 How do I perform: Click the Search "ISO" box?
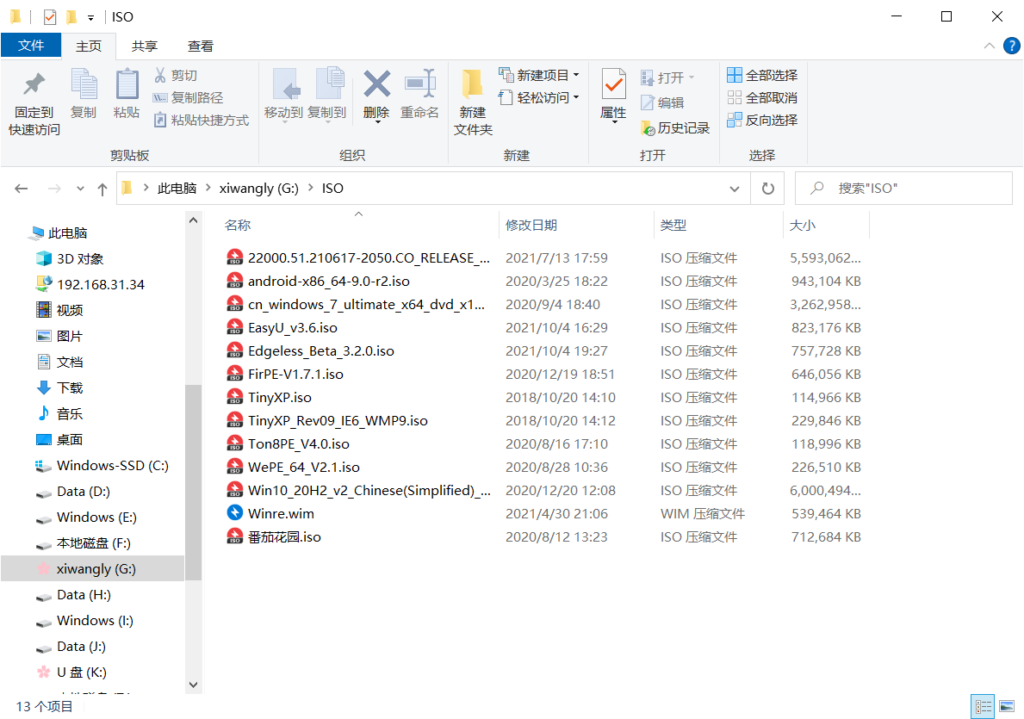904,189
